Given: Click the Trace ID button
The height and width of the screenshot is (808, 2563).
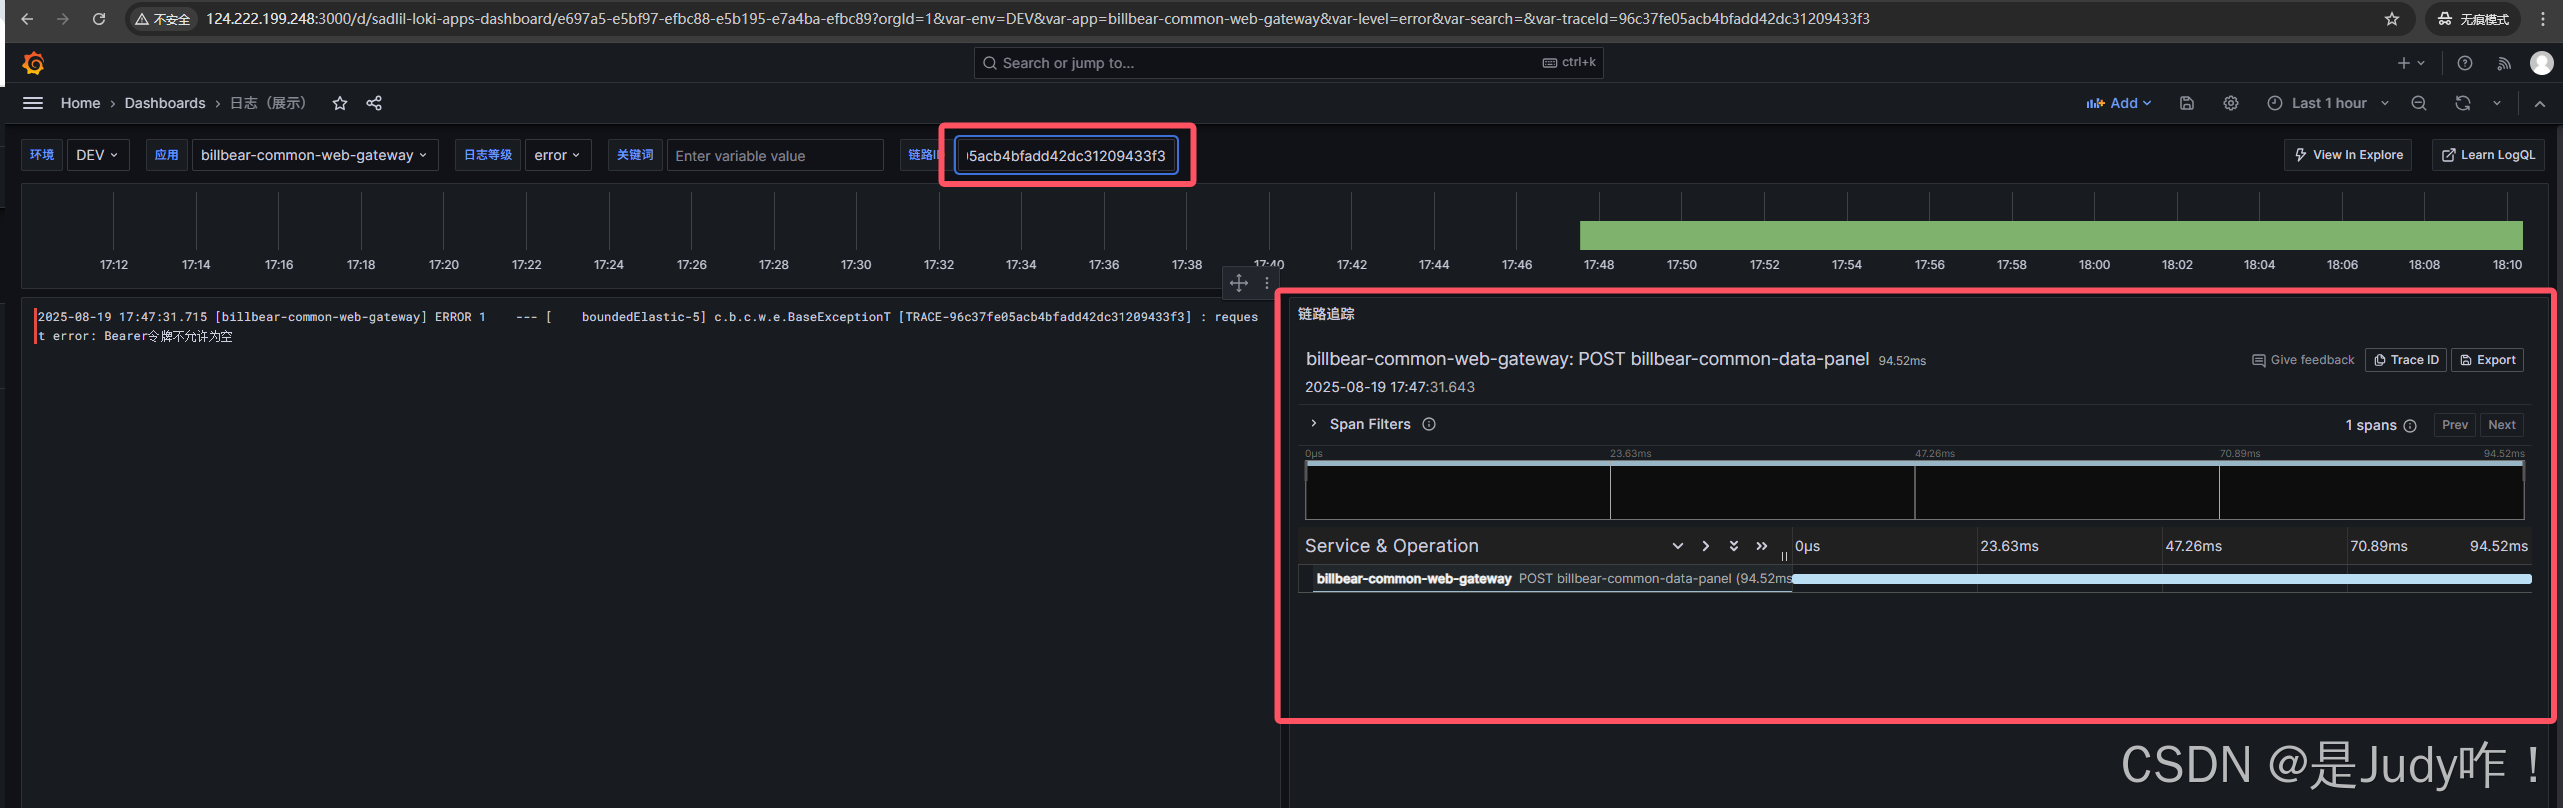Looking at the screenshot, I should pos(2406,360).
